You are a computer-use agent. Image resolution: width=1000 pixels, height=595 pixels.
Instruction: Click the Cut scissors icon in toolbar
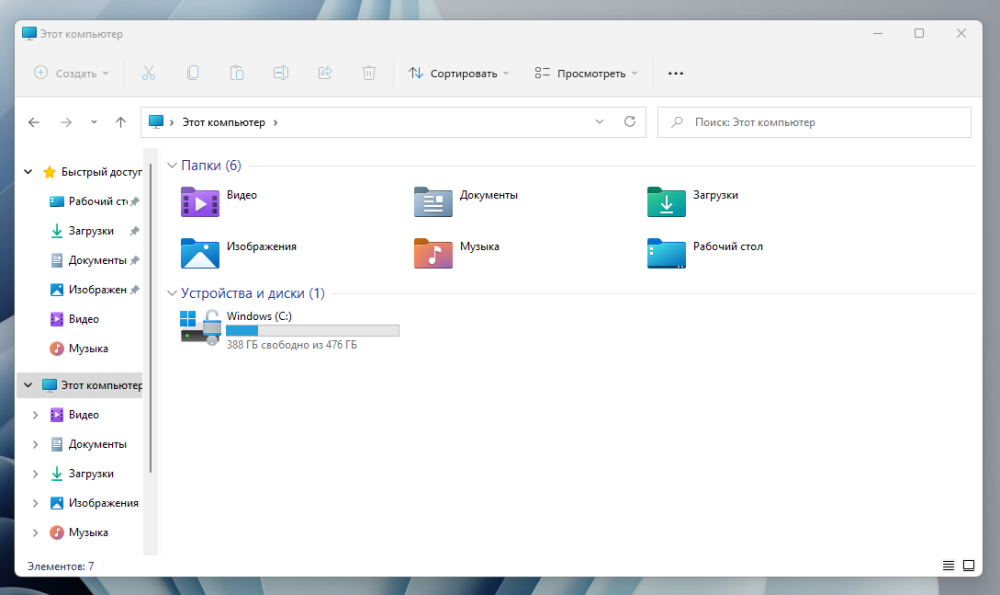[x=149, y=73]
